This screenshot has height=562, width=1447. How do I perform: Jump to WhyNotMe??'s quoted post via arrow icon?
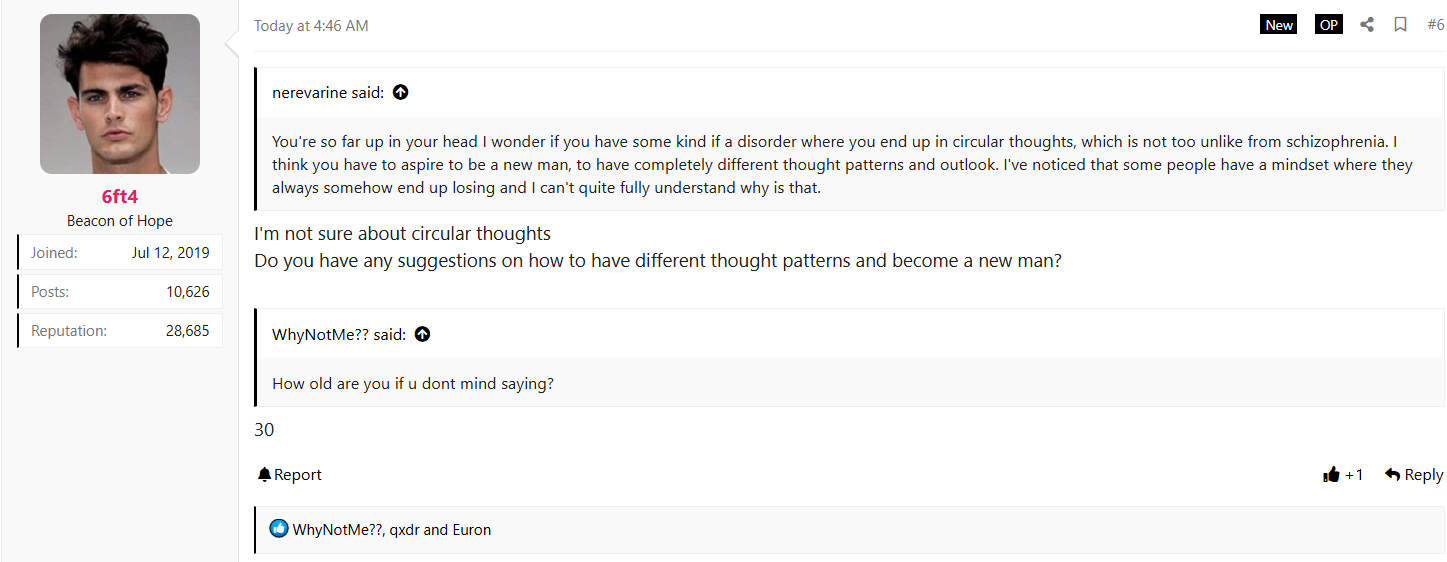[x=422, y=334]
